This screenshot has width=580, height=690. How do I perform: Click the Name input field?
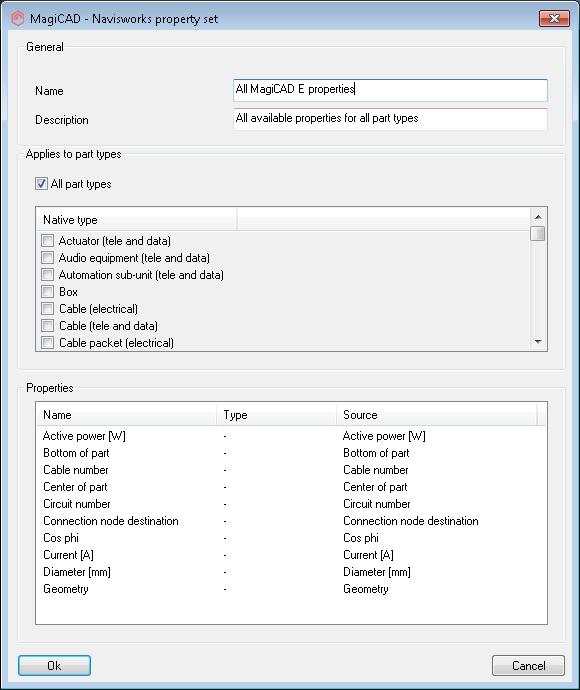click(x=390, y=90)
